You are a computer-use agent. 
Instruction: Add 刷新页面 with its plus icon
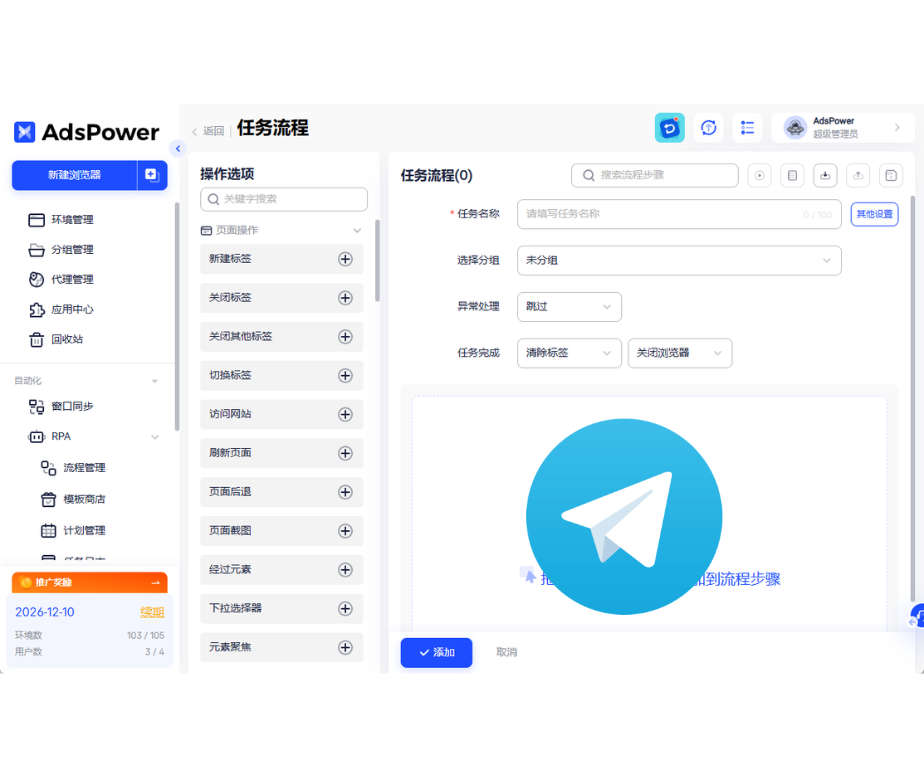[x=345, y=453]
